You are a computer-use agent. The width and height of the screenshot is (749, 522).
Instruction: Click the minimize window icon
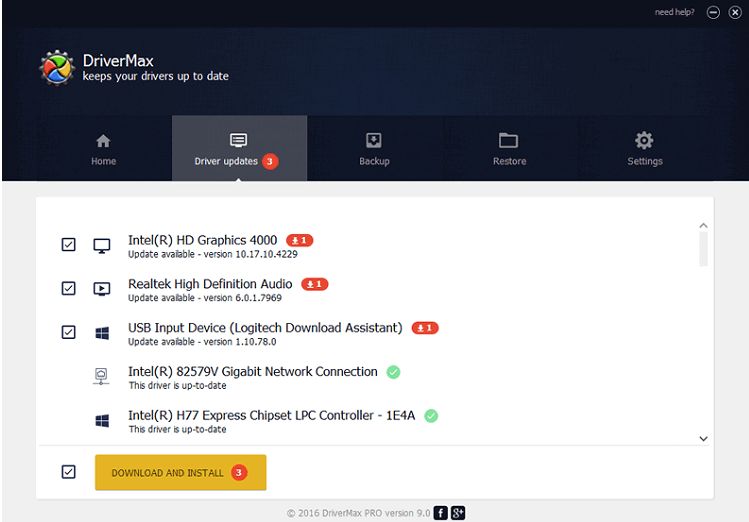[x=713, y=12]
